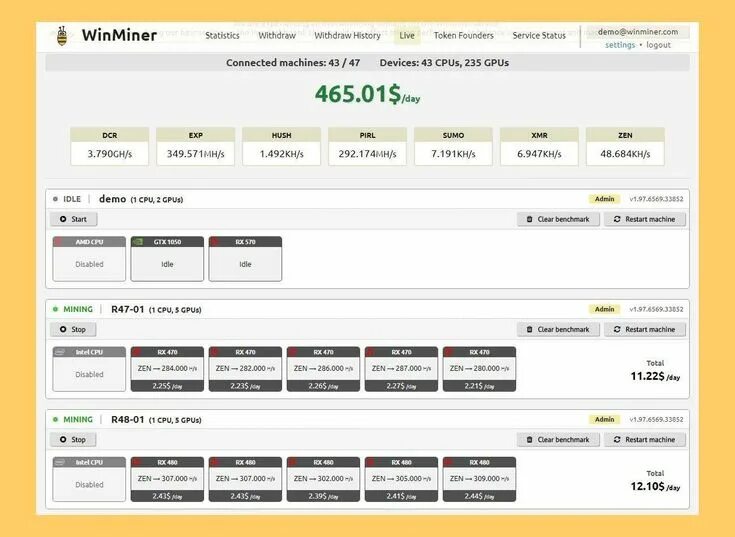Stop mining on machine R48-01
The width and height of the screenshot is (735, 537).
pos(73,440)
